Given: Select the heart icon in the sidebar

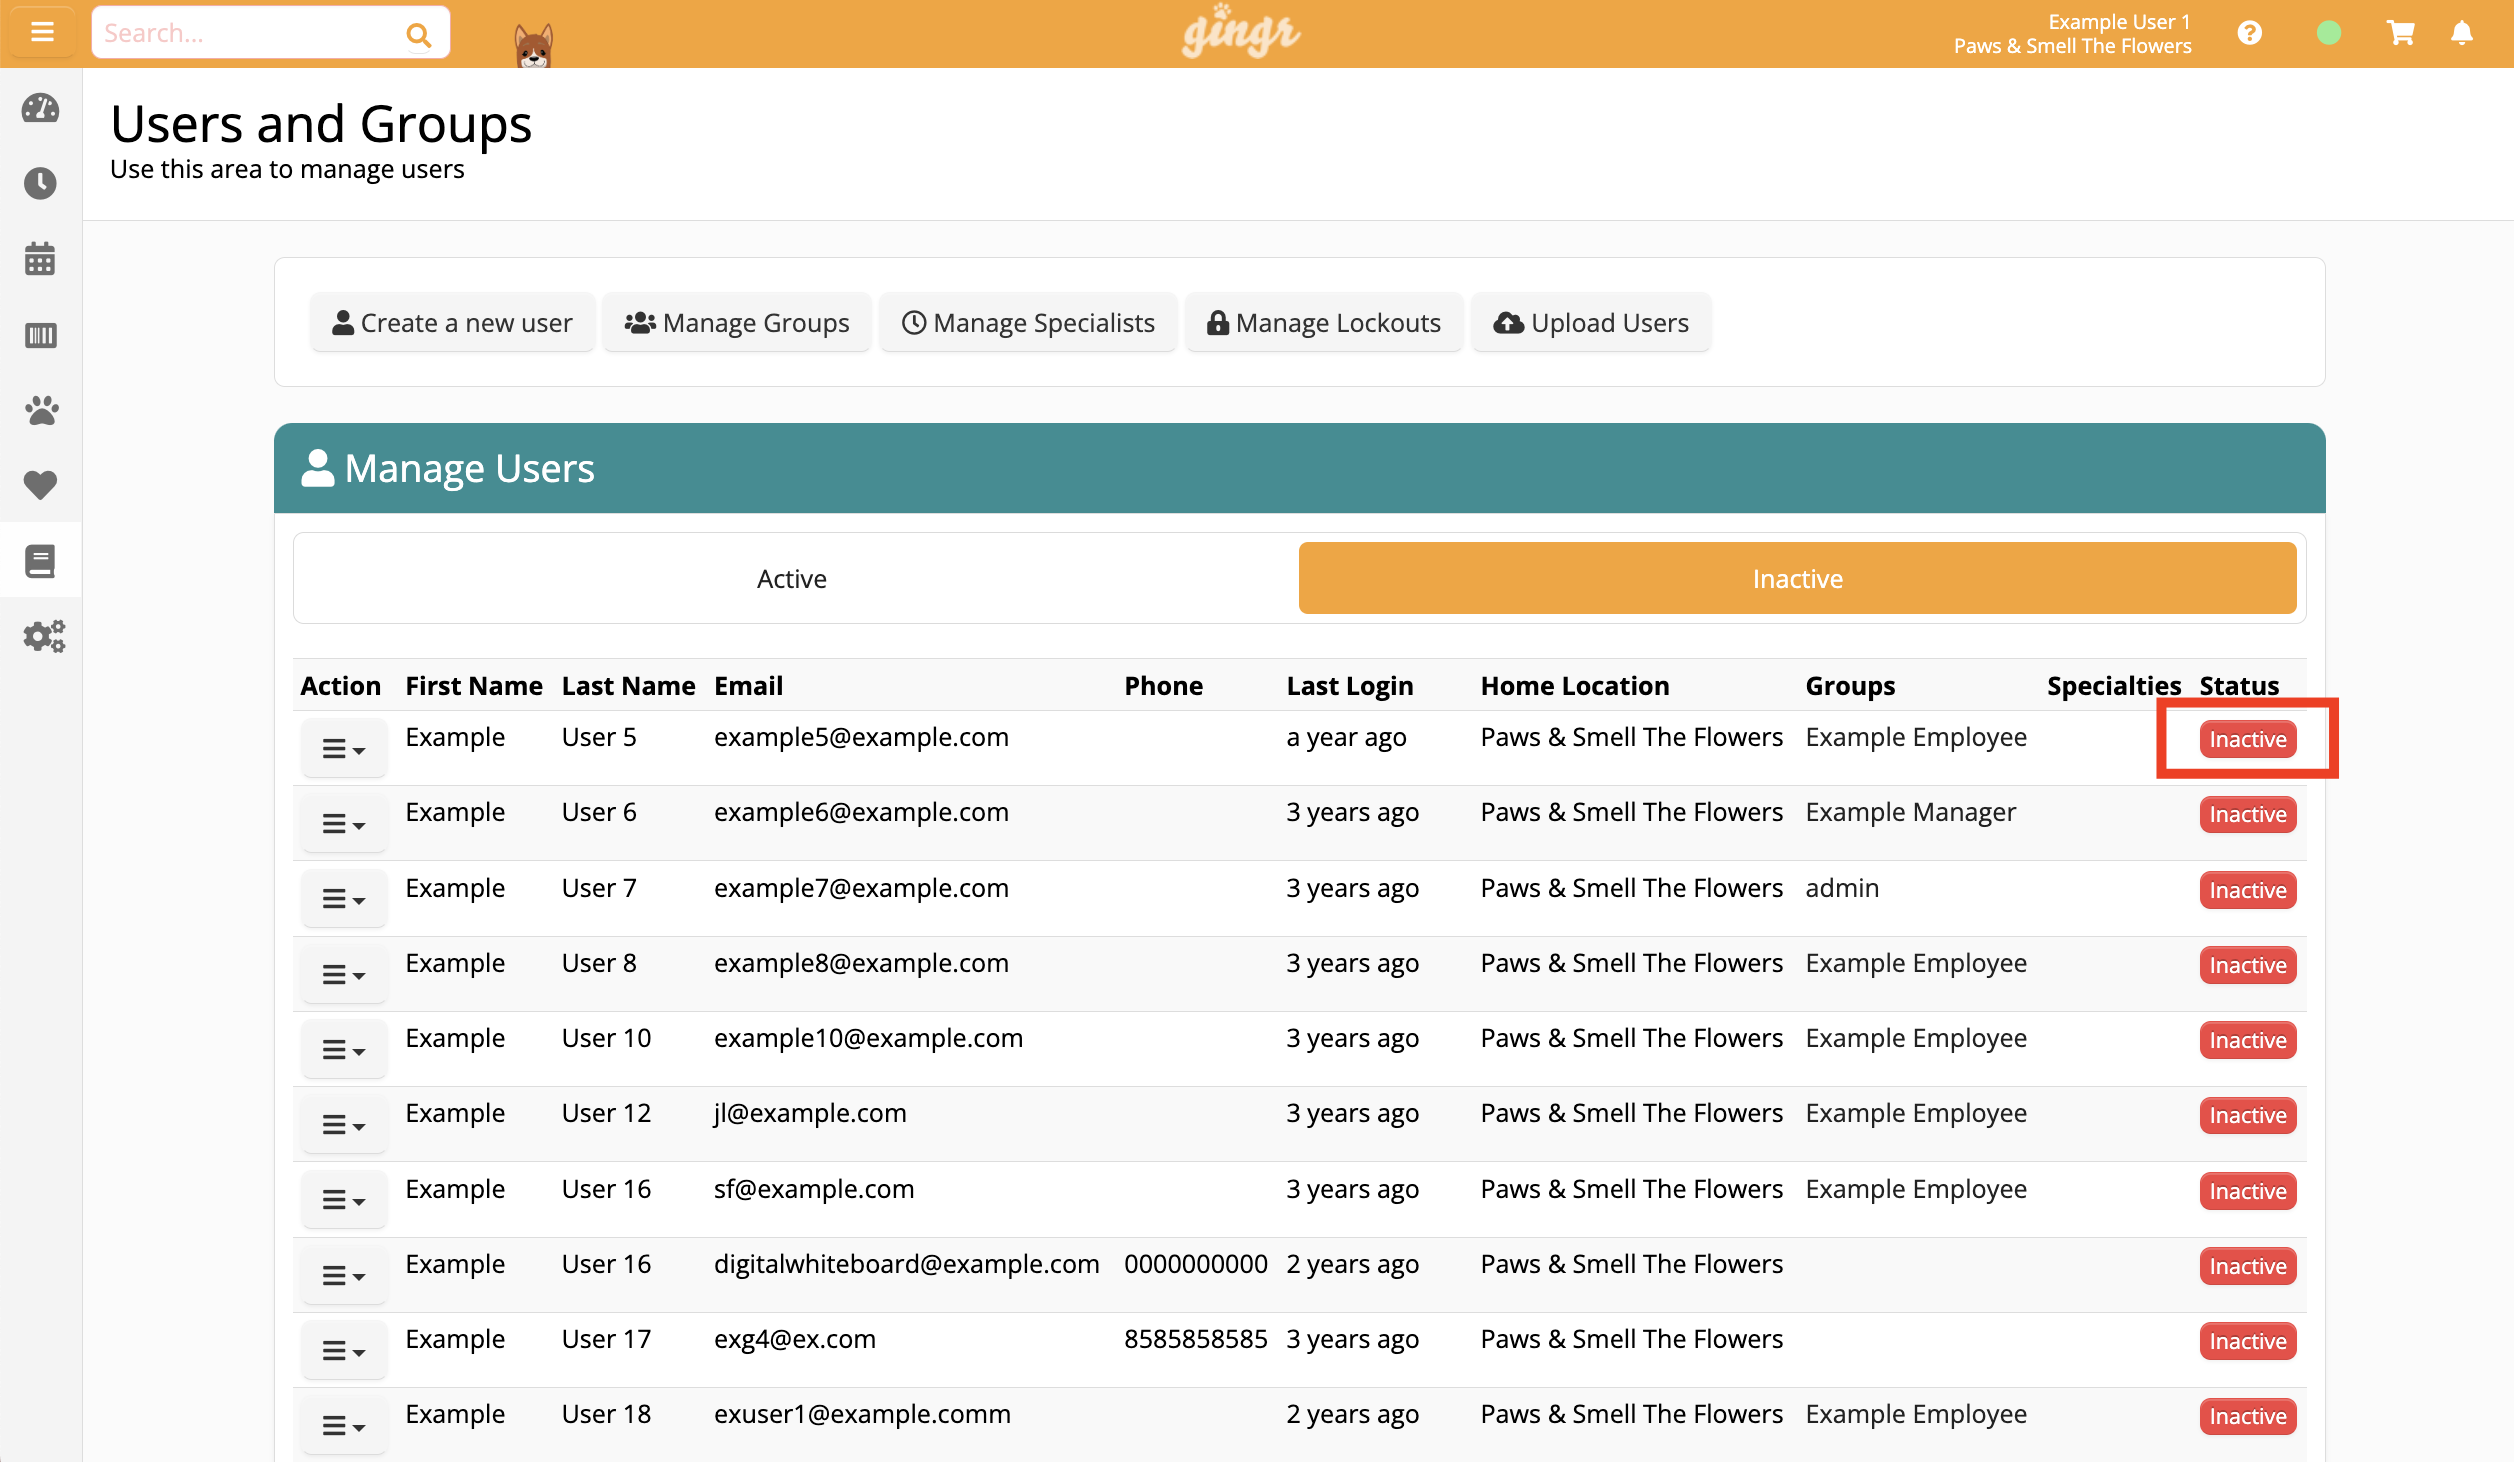Looking at the screenshot, I should pos(40,485).
